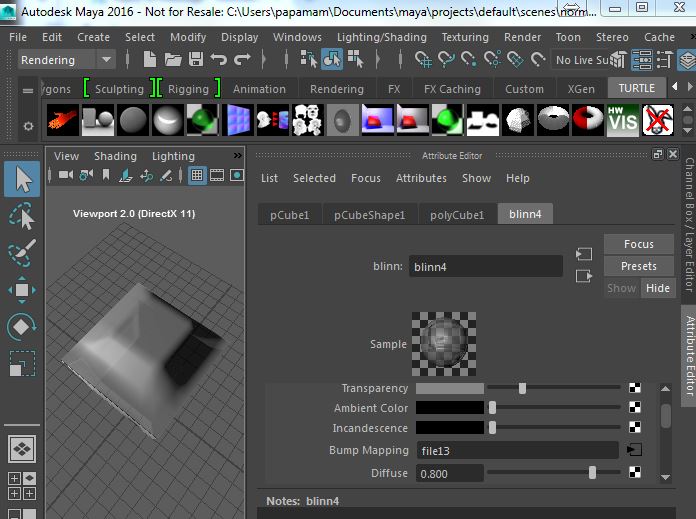Screen dimensions: 696x519
Task: Open the Rendering menu set dropdown
Action: (66, 60)
